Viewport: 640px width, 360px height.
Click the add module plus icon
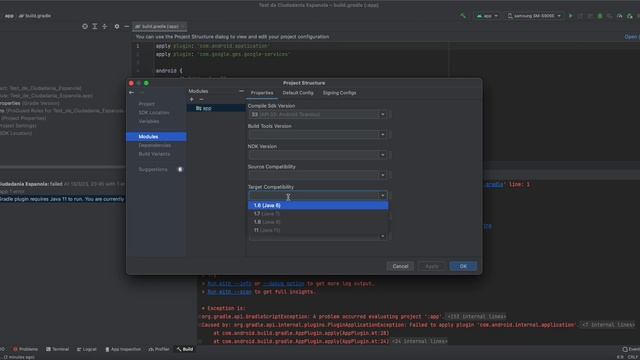coord(192,99)
